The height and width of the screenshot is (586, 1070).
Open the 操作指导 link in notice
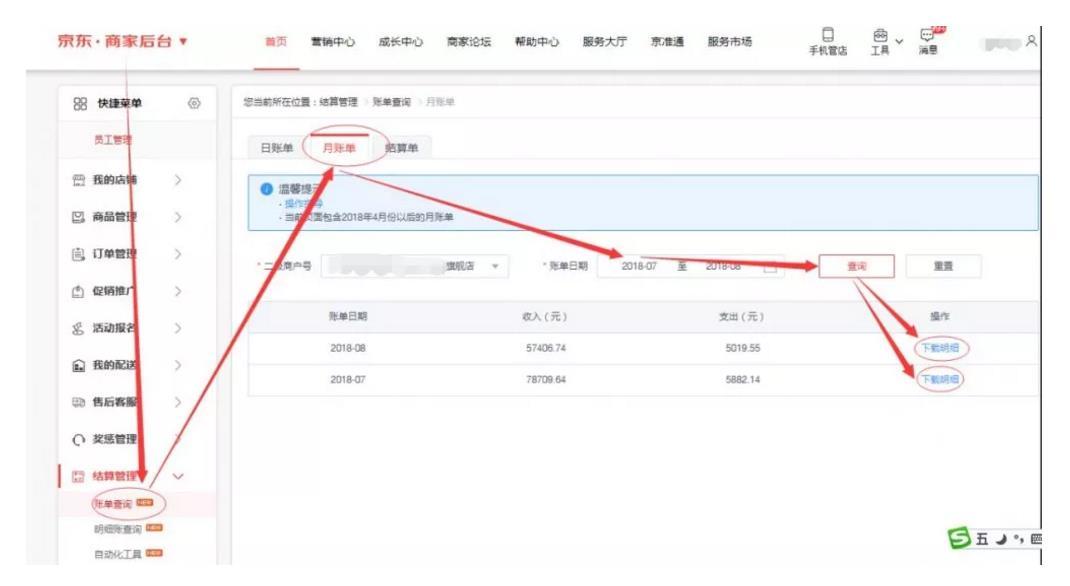(304, 204)
